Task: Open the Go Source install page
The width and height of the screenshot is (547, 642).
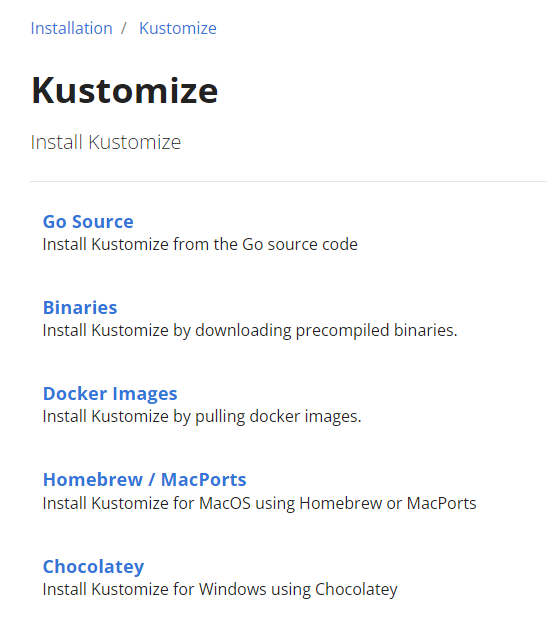Action: pos(88,222)
